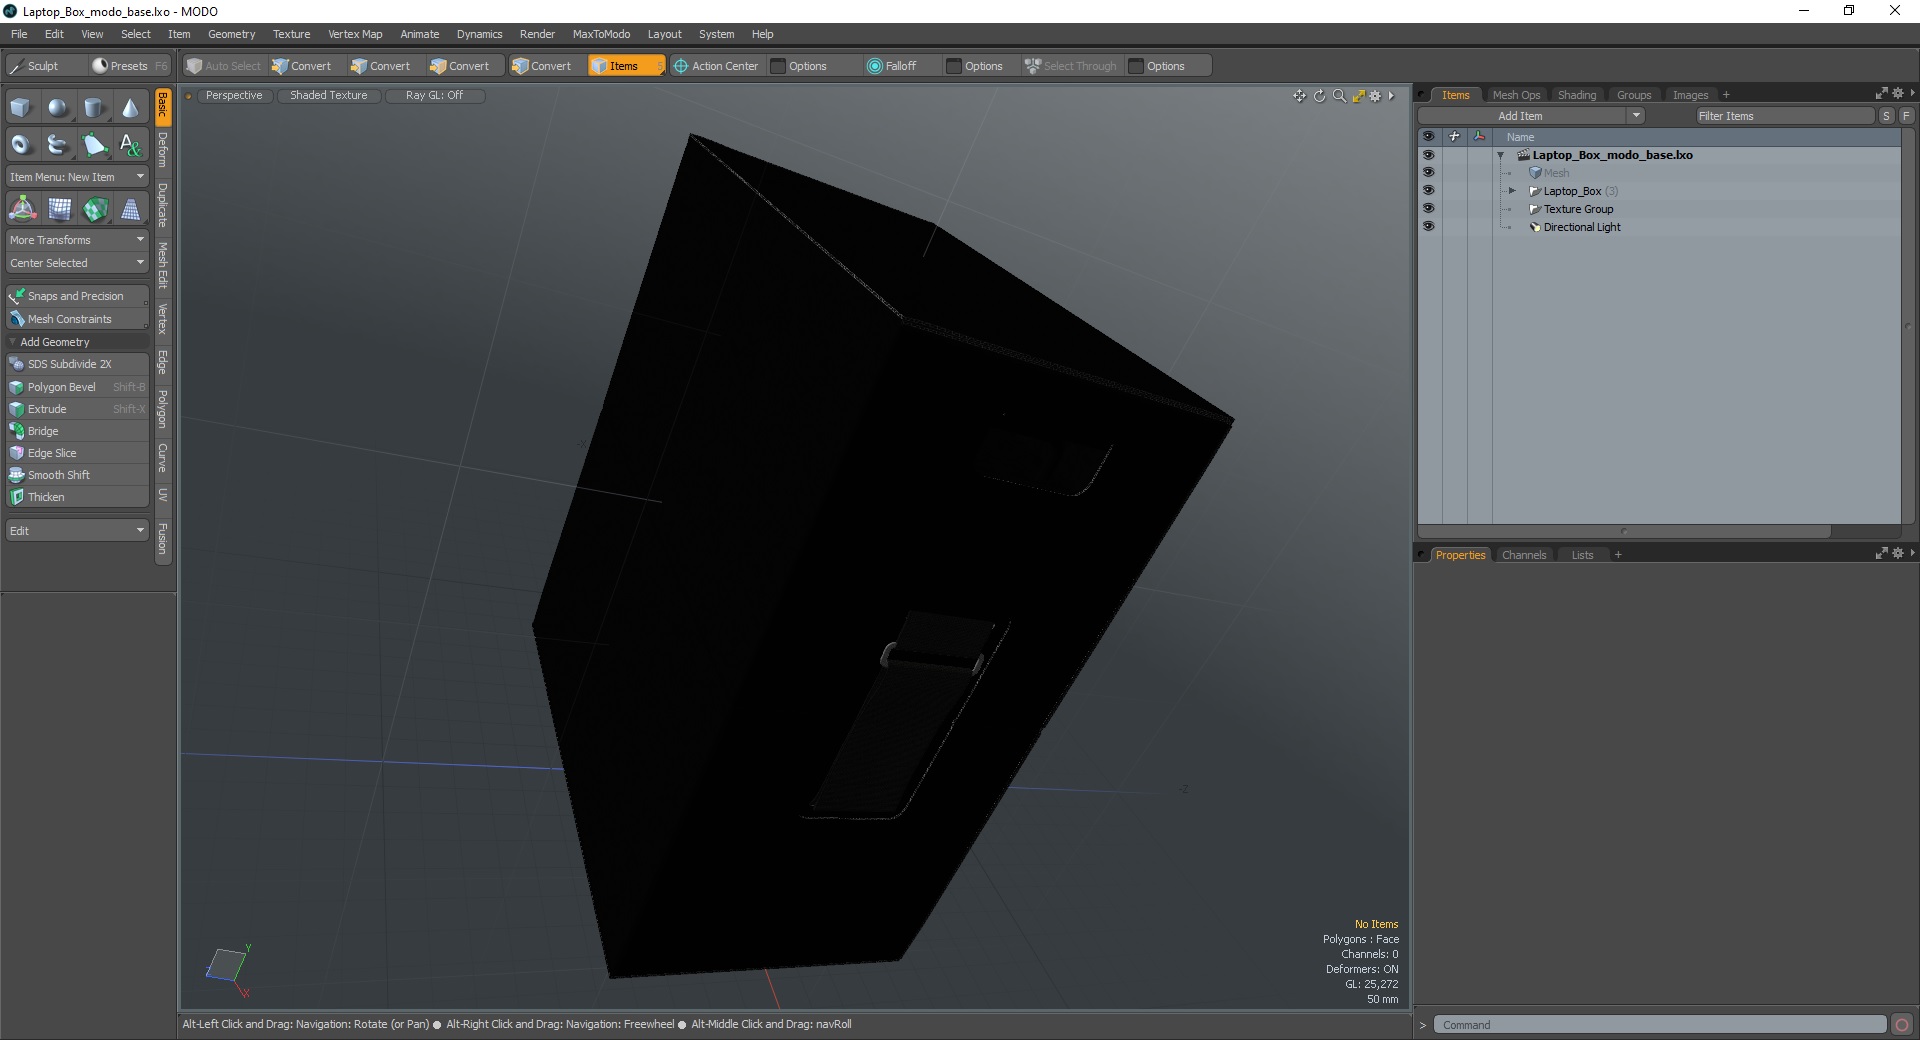Toggle visibility of the Mesh item
The image size is (1920, 1040).
[1428, 173]
